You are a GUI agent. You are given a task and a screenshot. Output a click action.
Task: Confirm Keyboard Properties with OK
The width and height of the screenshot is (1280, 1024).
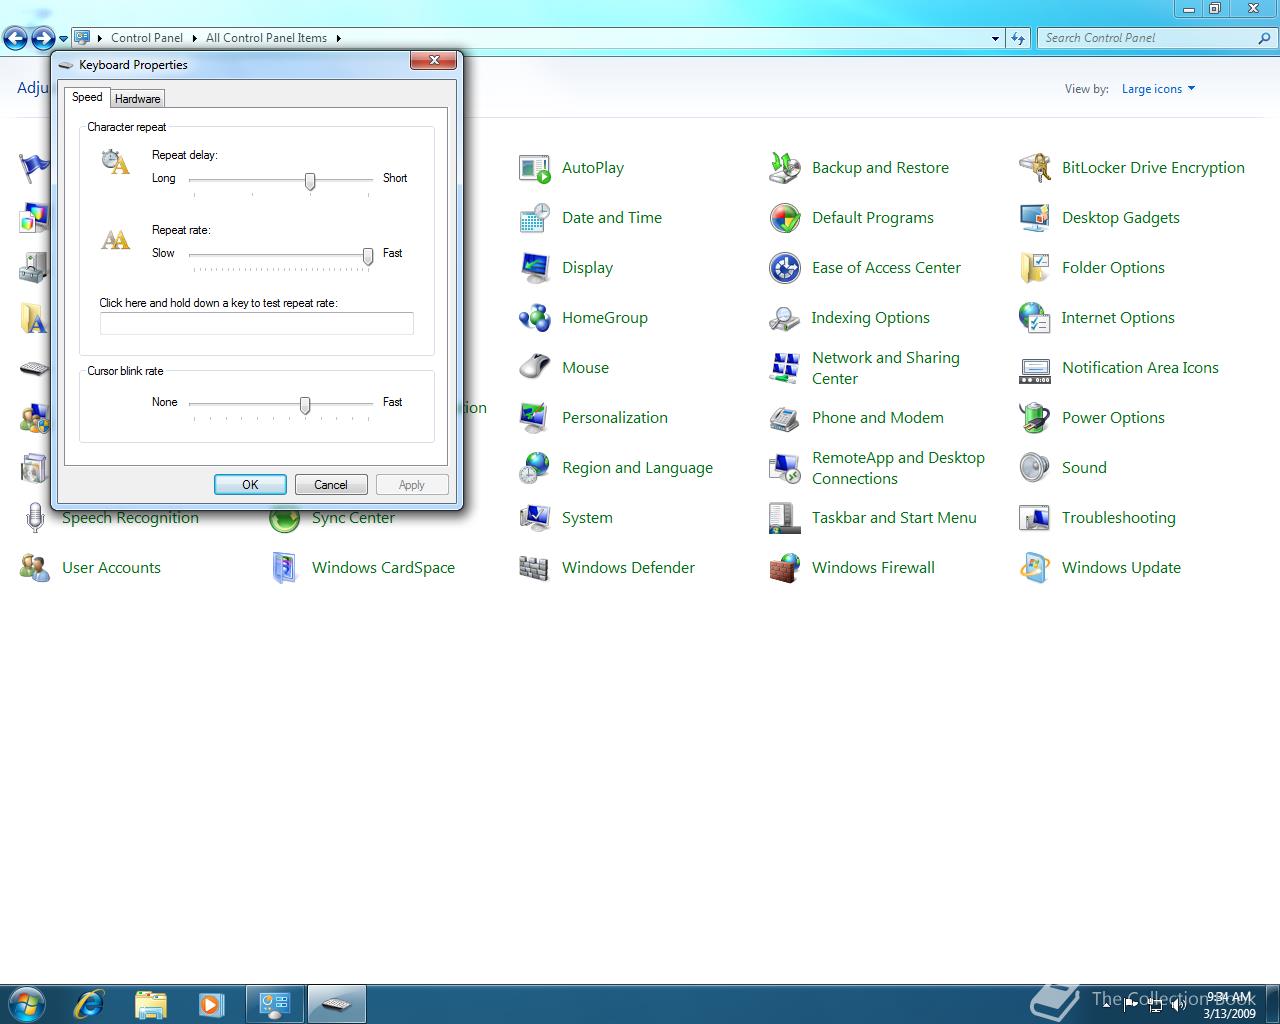[250, 485]
